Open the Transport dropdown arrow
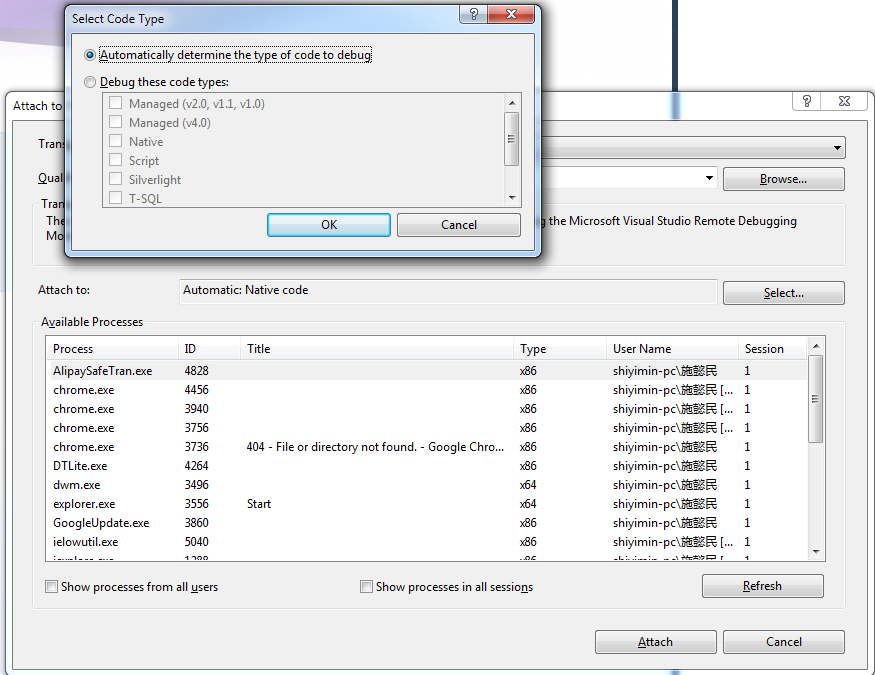875x675 pixels. pos(837,148)
